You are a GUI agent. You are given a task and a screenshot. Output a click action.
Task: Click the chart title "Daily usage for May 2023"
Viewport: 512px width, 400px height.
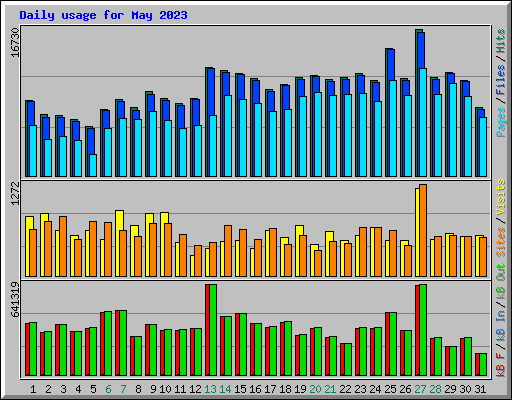(103, 15)
